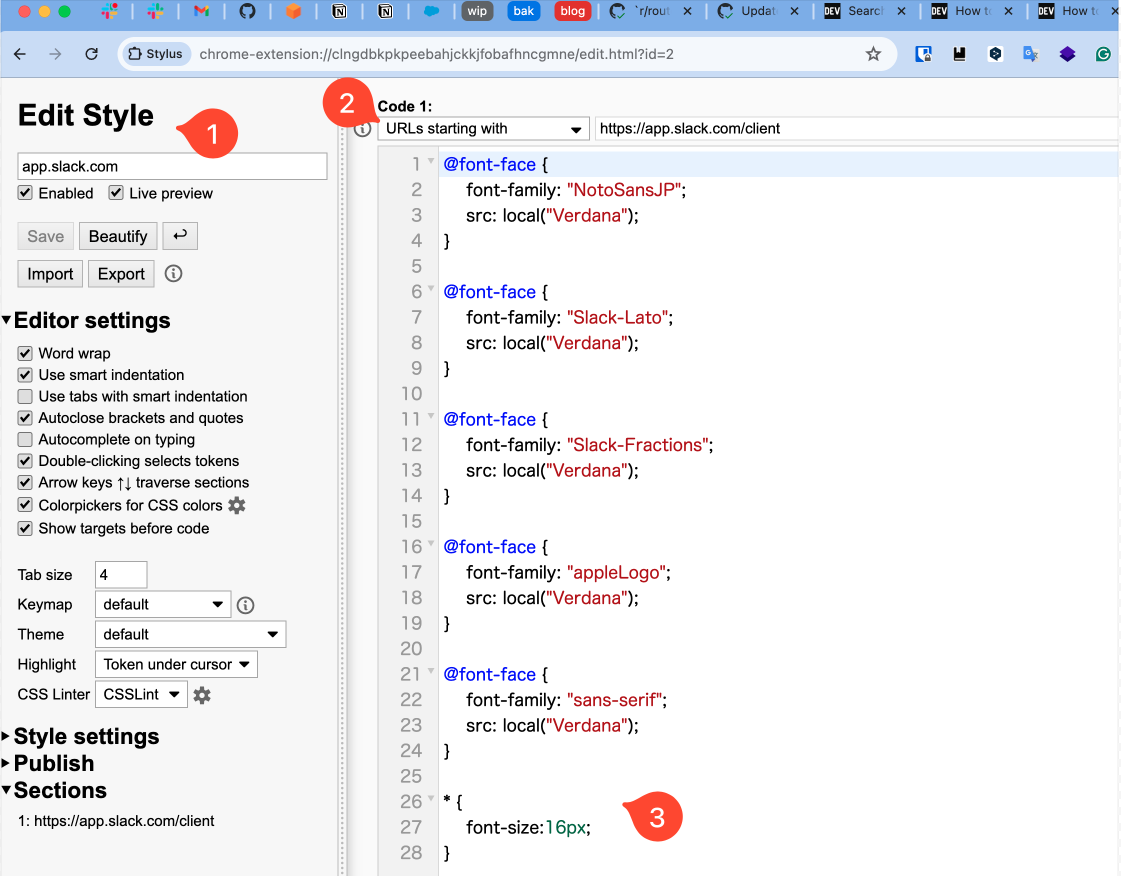
Task: Click the applies-to URL field
Action: pyautogui.click(x=856, y=129)
